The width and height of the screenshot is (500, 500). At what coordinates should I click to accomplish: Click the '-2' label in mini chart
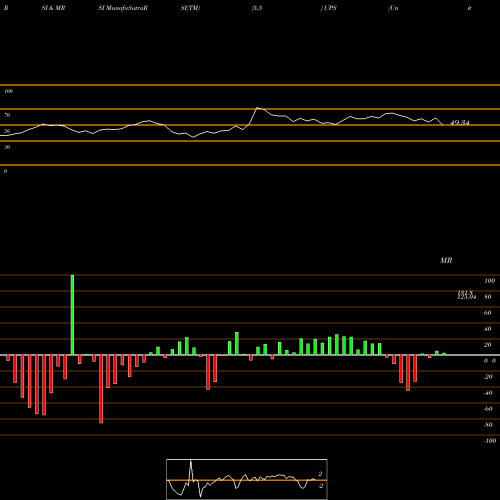click(320, 486)
